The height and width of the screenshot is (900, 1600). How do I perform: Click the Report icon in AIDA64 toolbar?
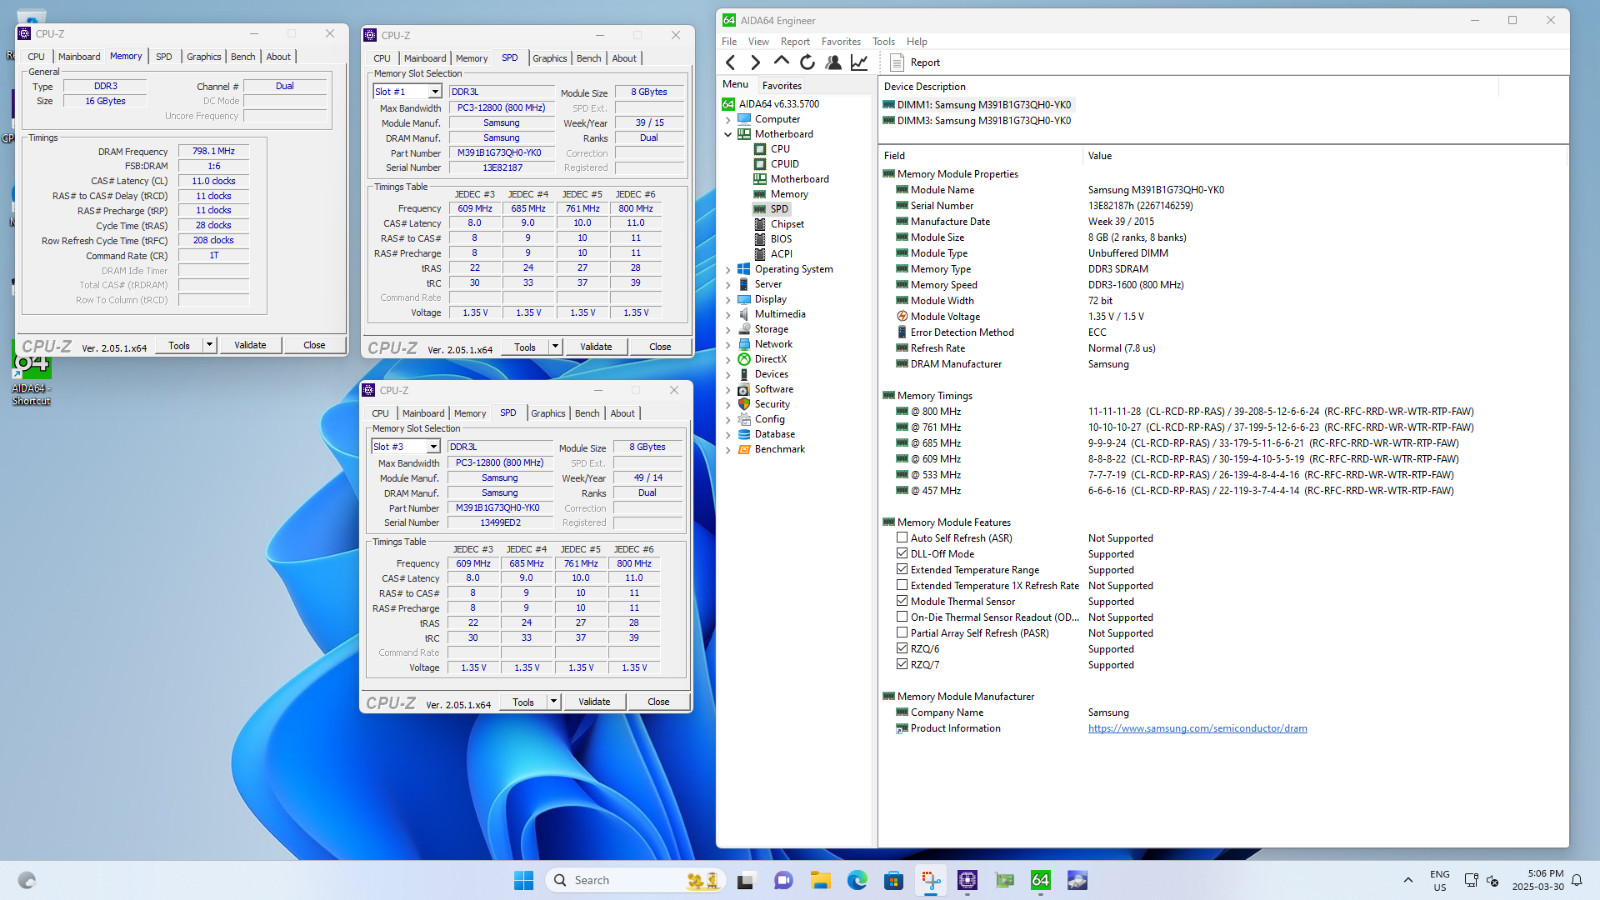(915, 62)
